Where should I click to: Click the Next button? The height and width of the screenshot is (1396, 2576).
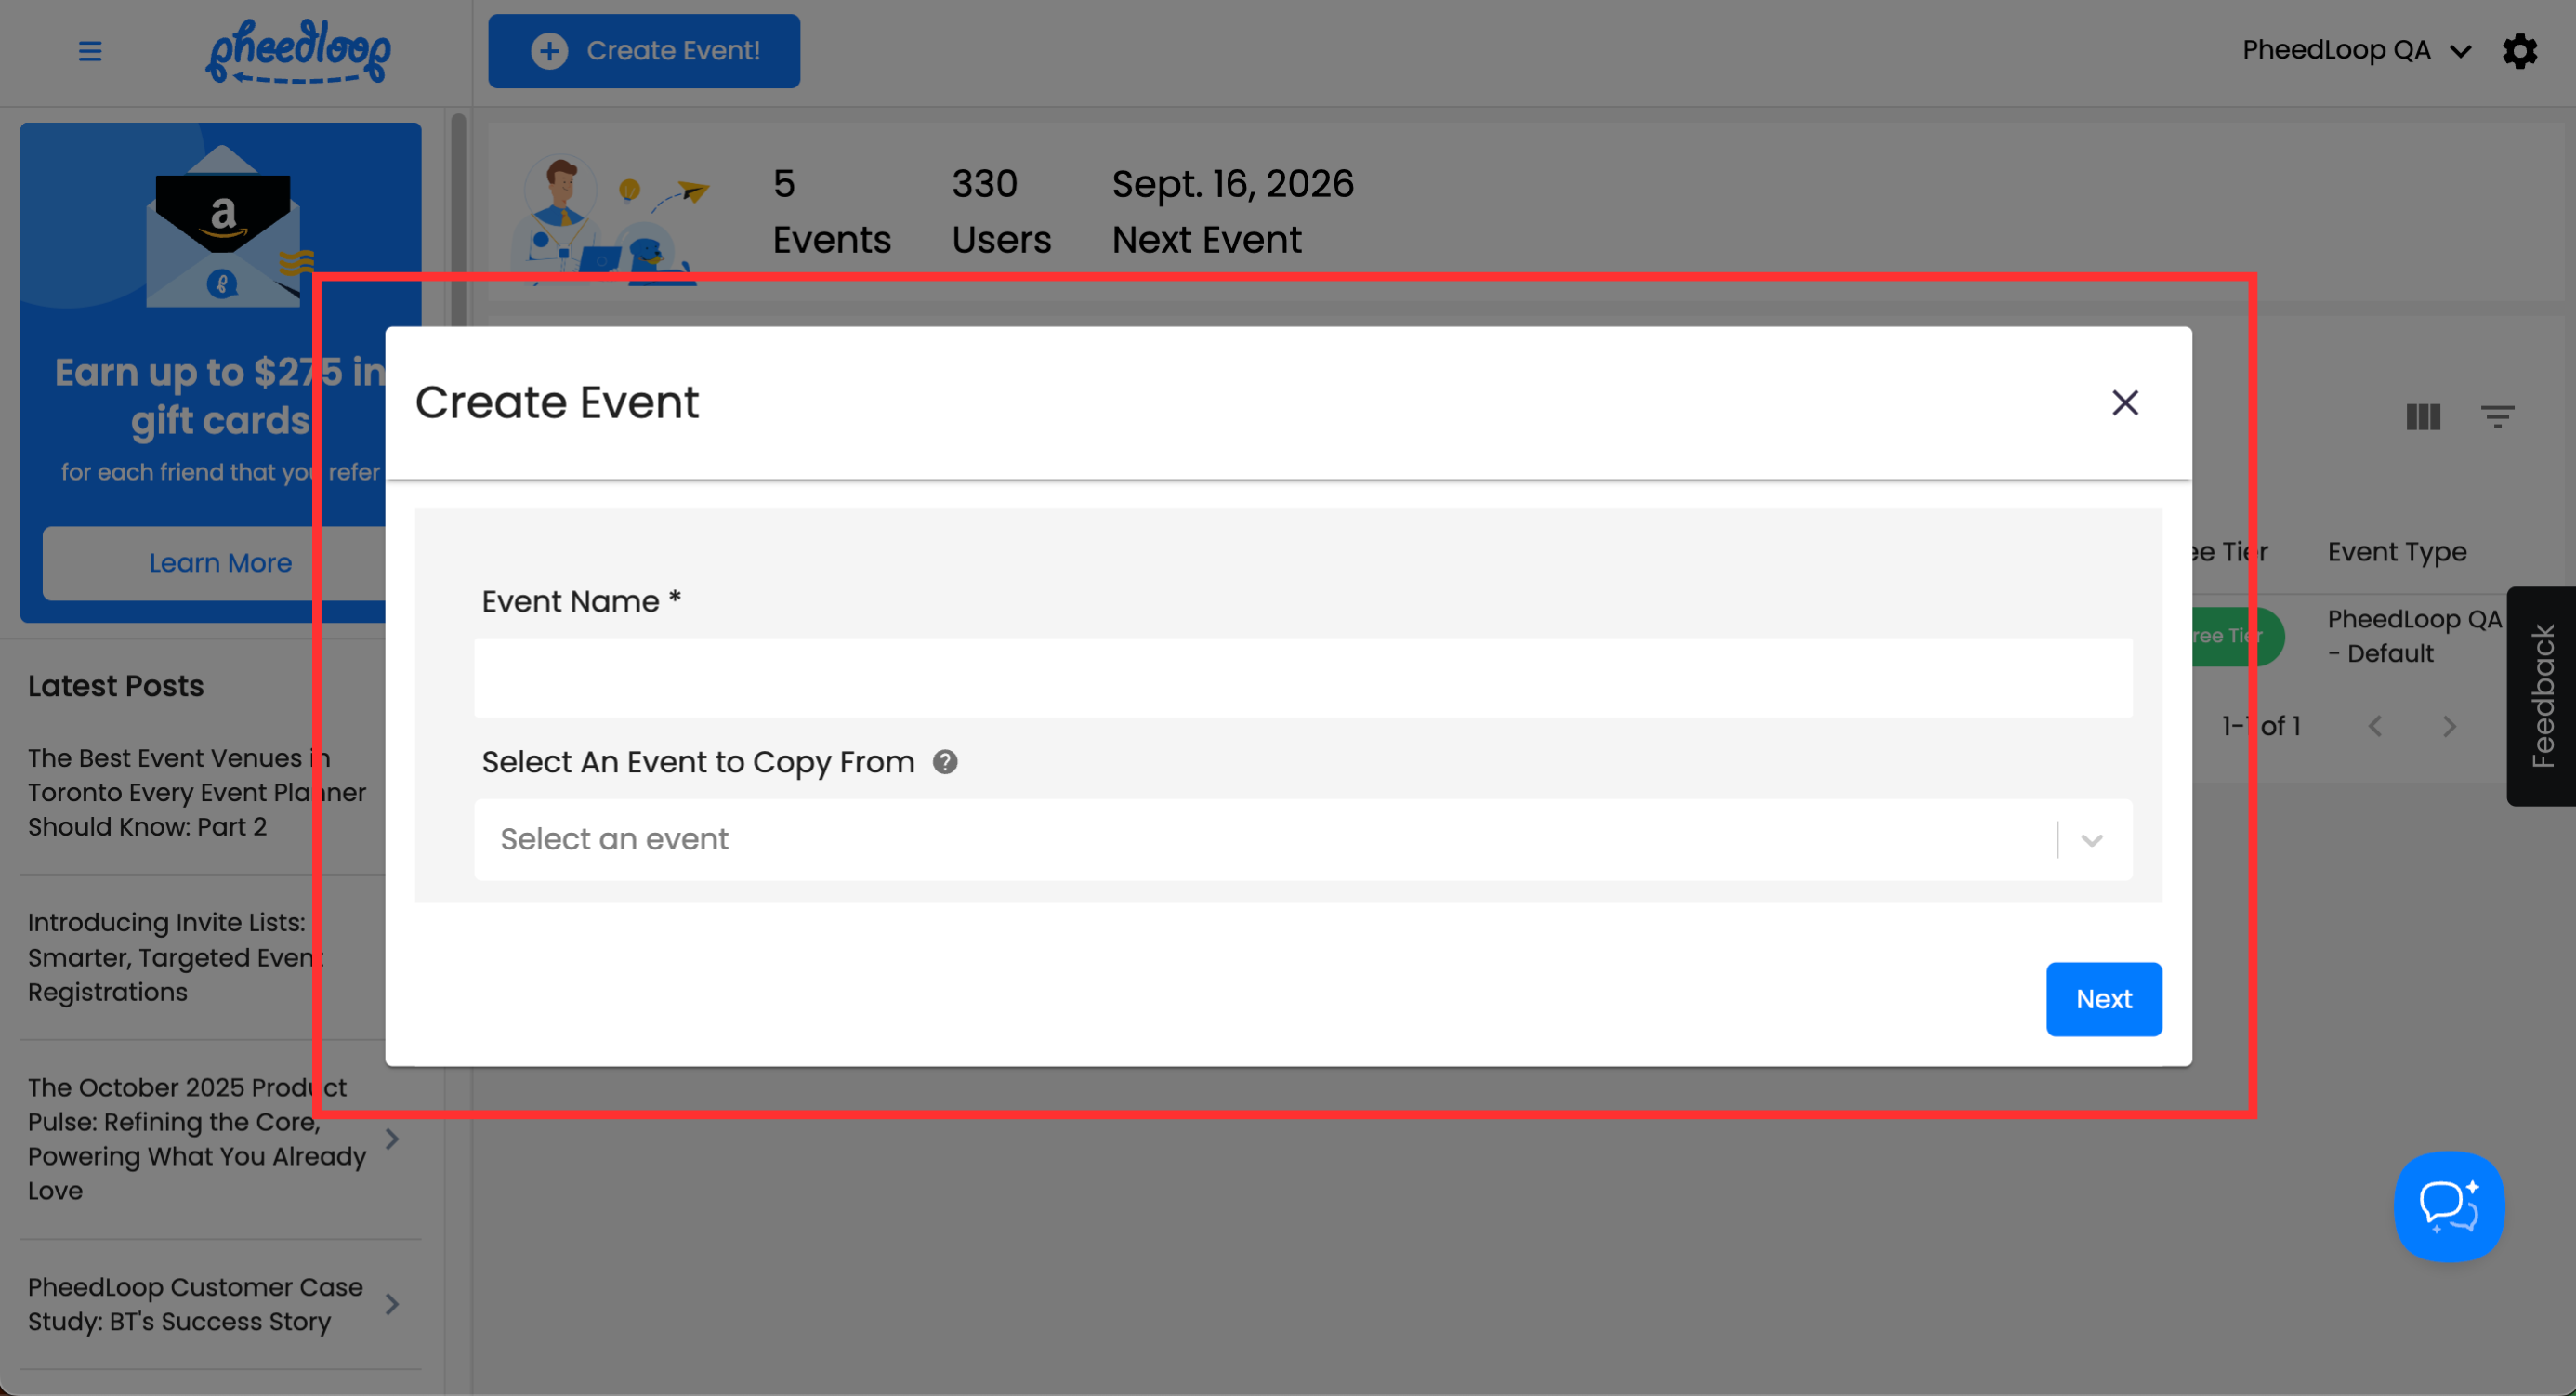2103,999
